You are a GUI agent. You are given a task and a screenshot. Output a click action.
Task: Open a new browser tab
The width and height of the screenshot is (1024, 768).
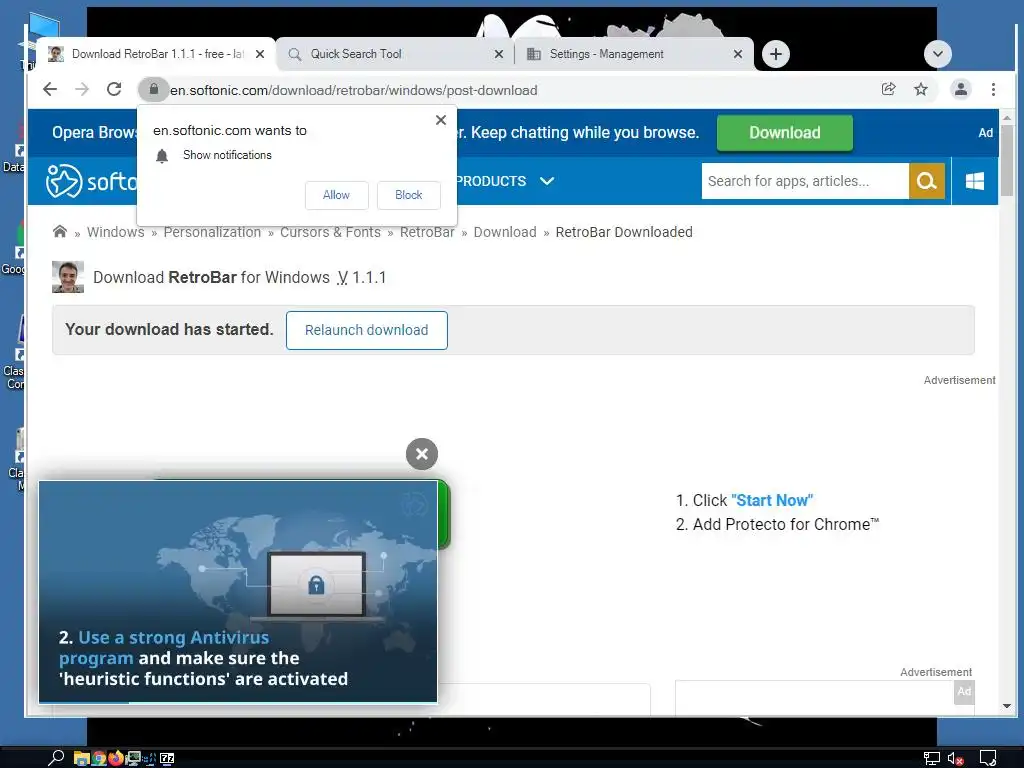[x=775, y=54]
